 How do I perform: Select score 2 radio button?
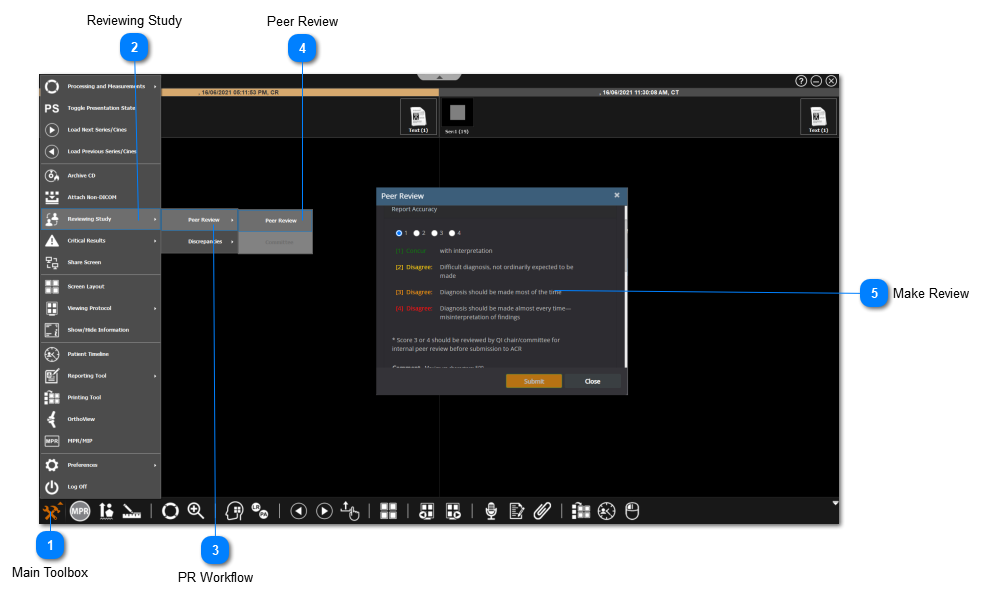pos(417,233)
